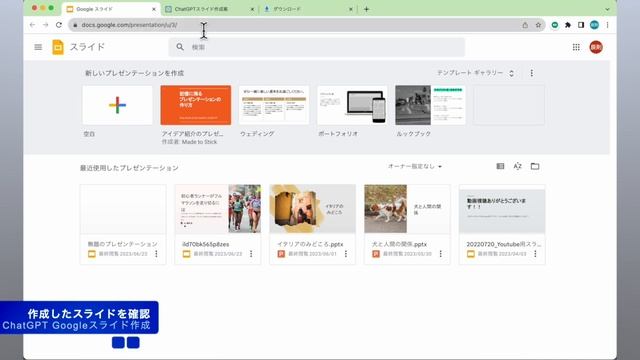Image resolution: width=640 pixels, height=360 pixels.
Task: Open the Google account avatar
Action: 596,47
